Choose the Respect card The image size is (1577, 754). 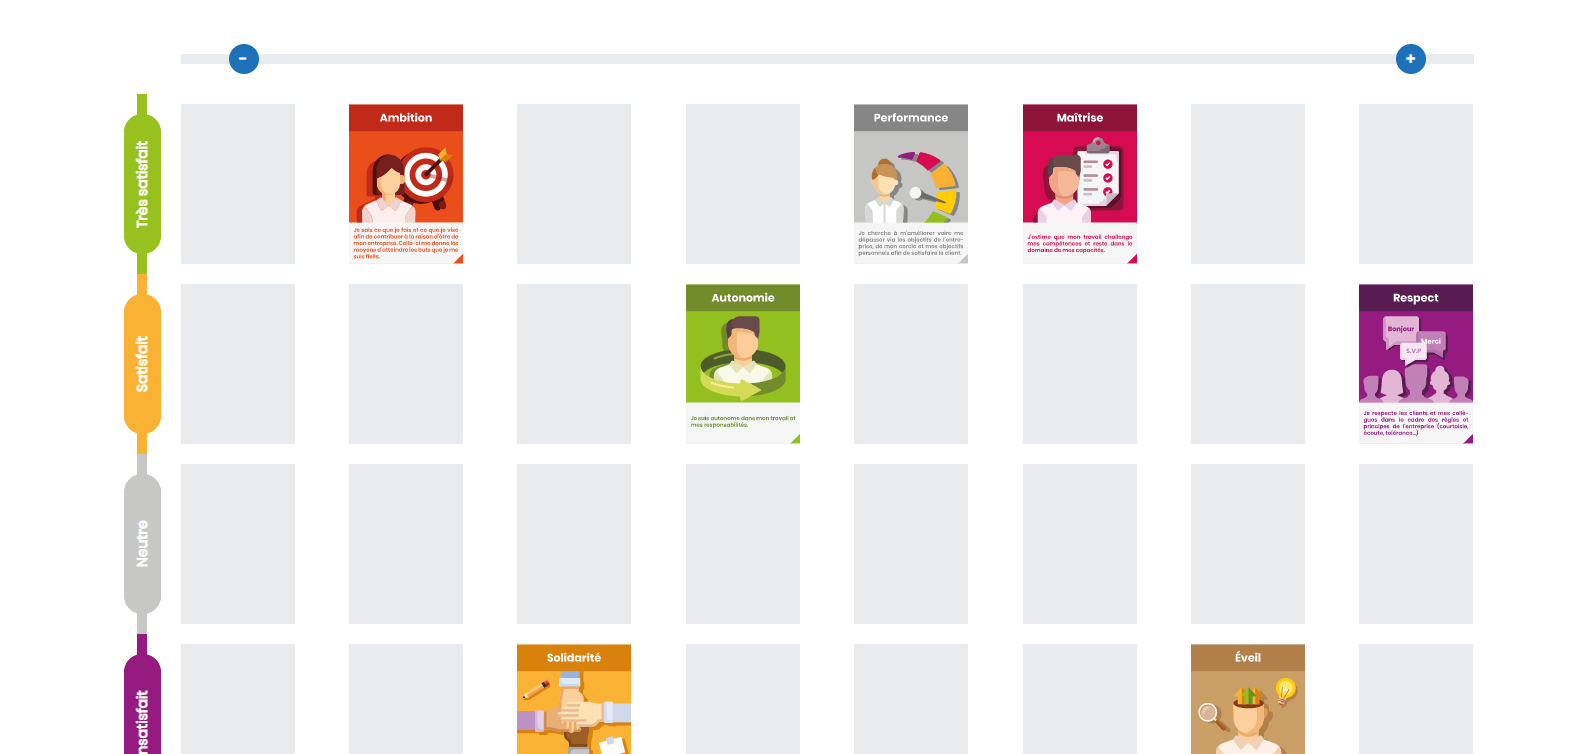point(1416,364)
